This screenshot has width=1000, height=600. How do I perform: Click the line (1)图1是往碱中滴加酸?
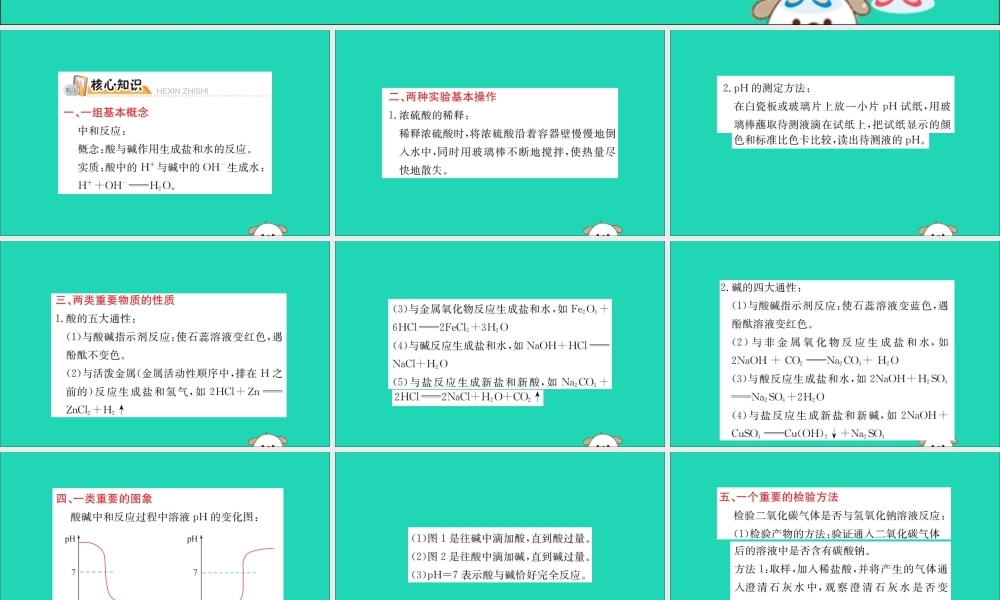501,538
